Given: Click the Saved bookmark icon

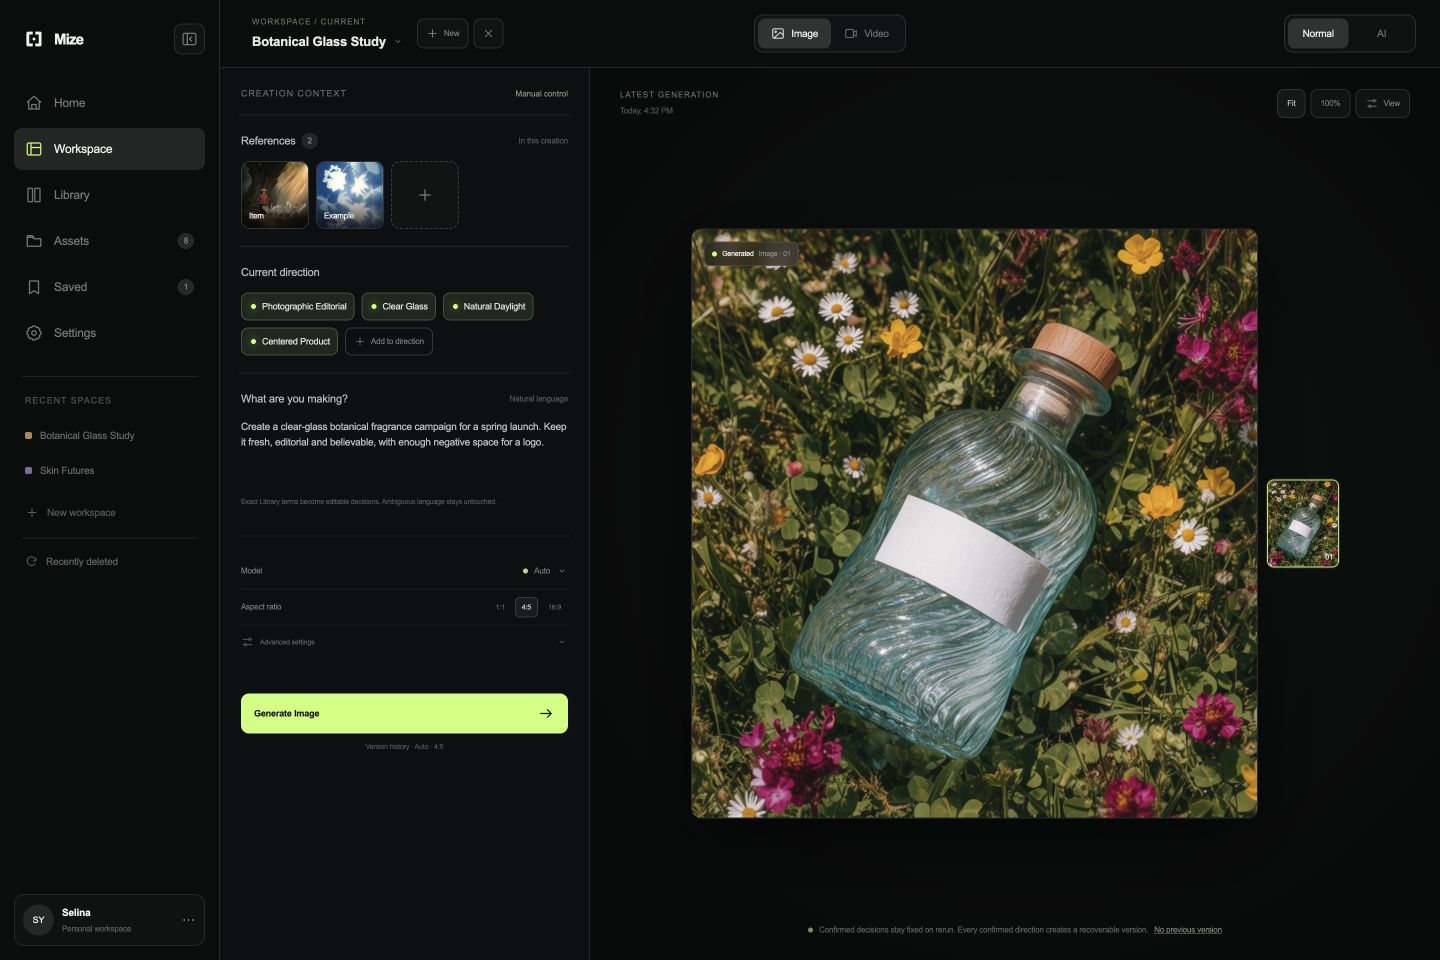Looking at the screenshot, I should click(x=34, y=287).
